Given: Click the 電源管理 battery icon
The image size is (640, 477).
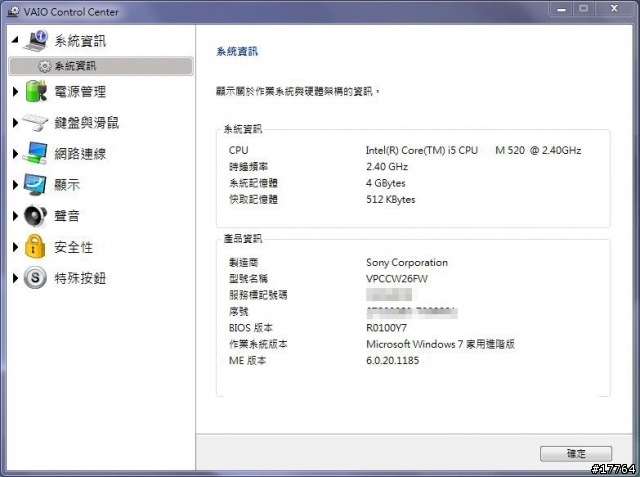Looking at the screenshot, I should point(36,91).
